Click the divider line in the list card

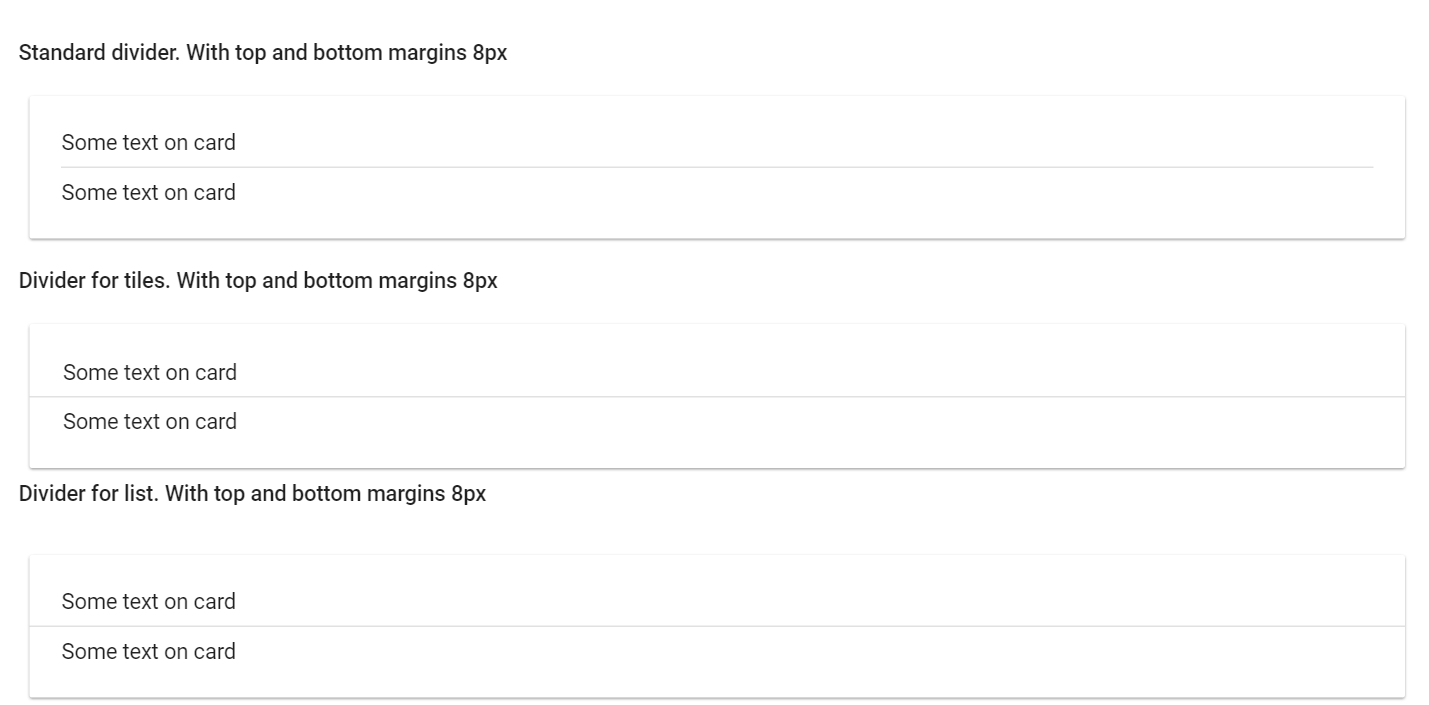coord(717,626)
